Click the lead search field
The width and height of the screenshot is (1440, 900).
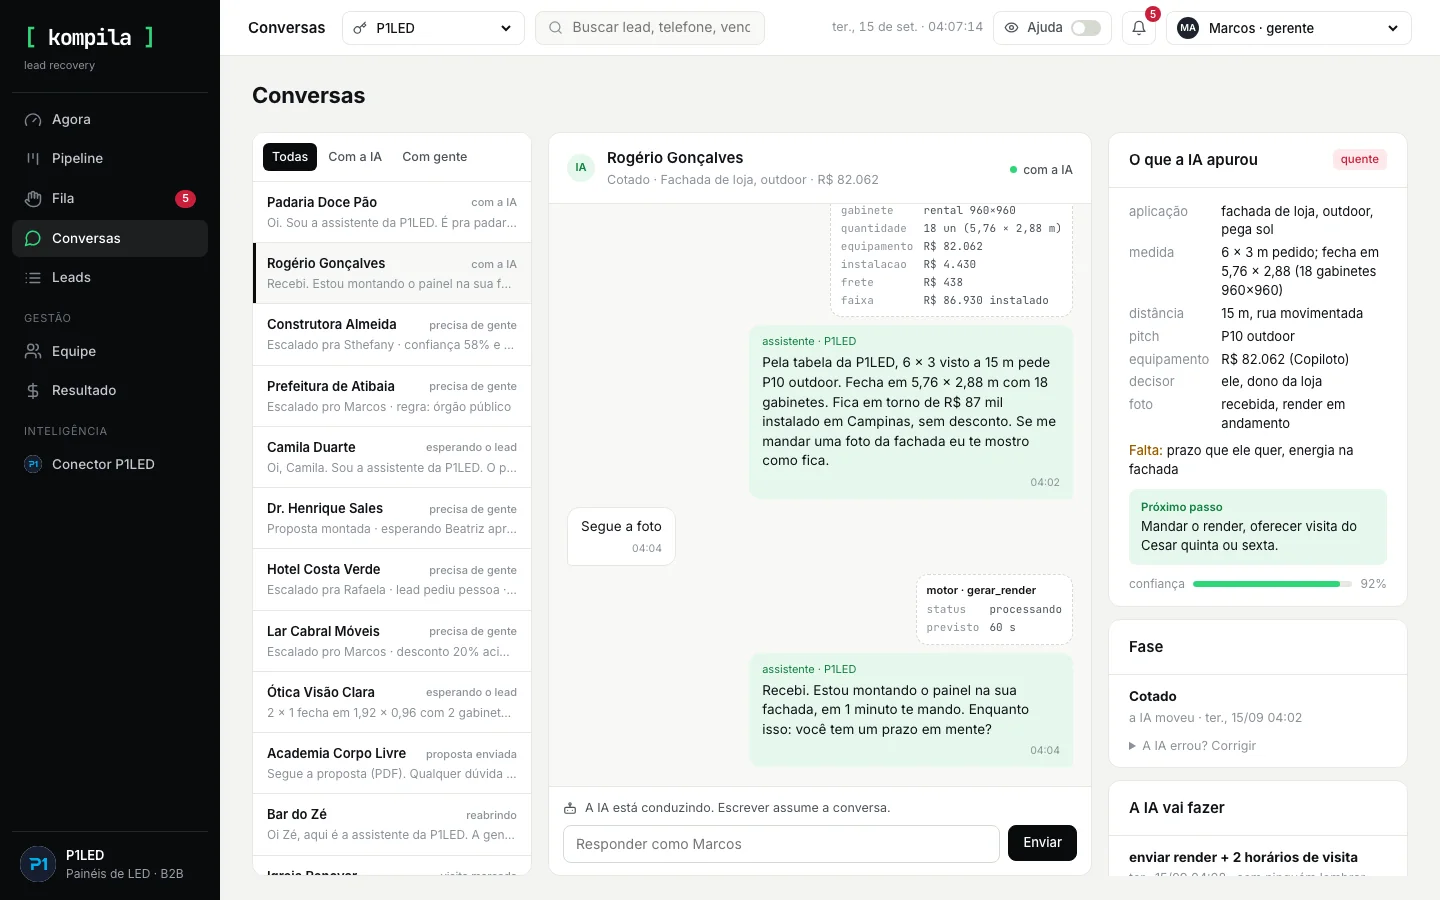click(x=650, y=28)
